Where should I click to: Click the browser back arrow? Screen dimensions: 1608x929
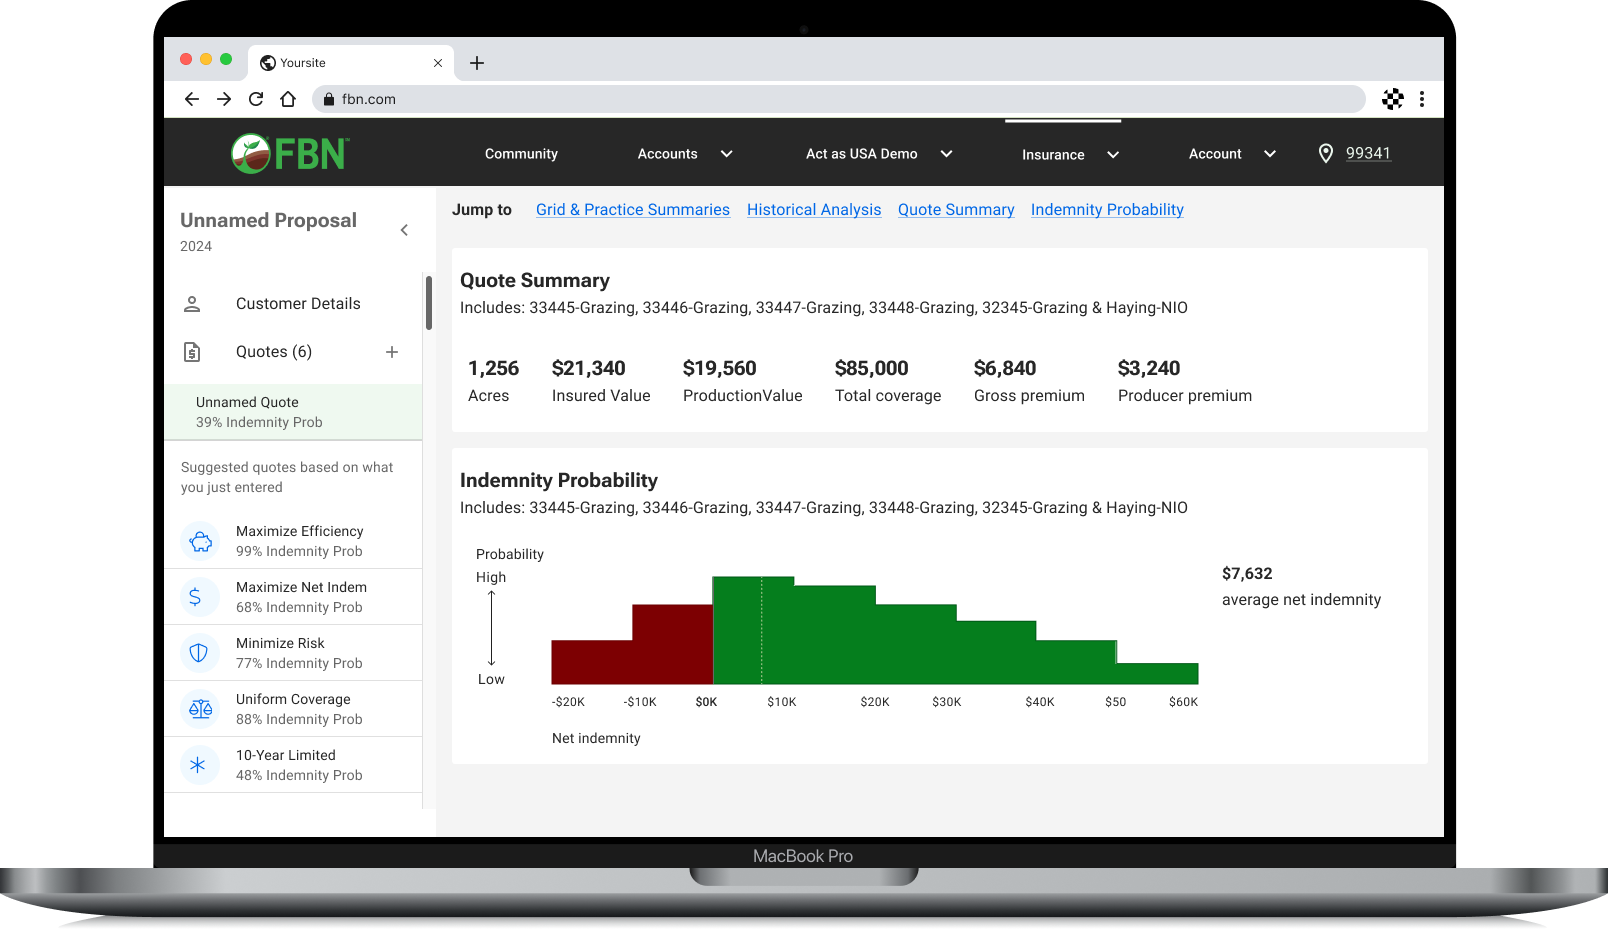click(192, 99)
